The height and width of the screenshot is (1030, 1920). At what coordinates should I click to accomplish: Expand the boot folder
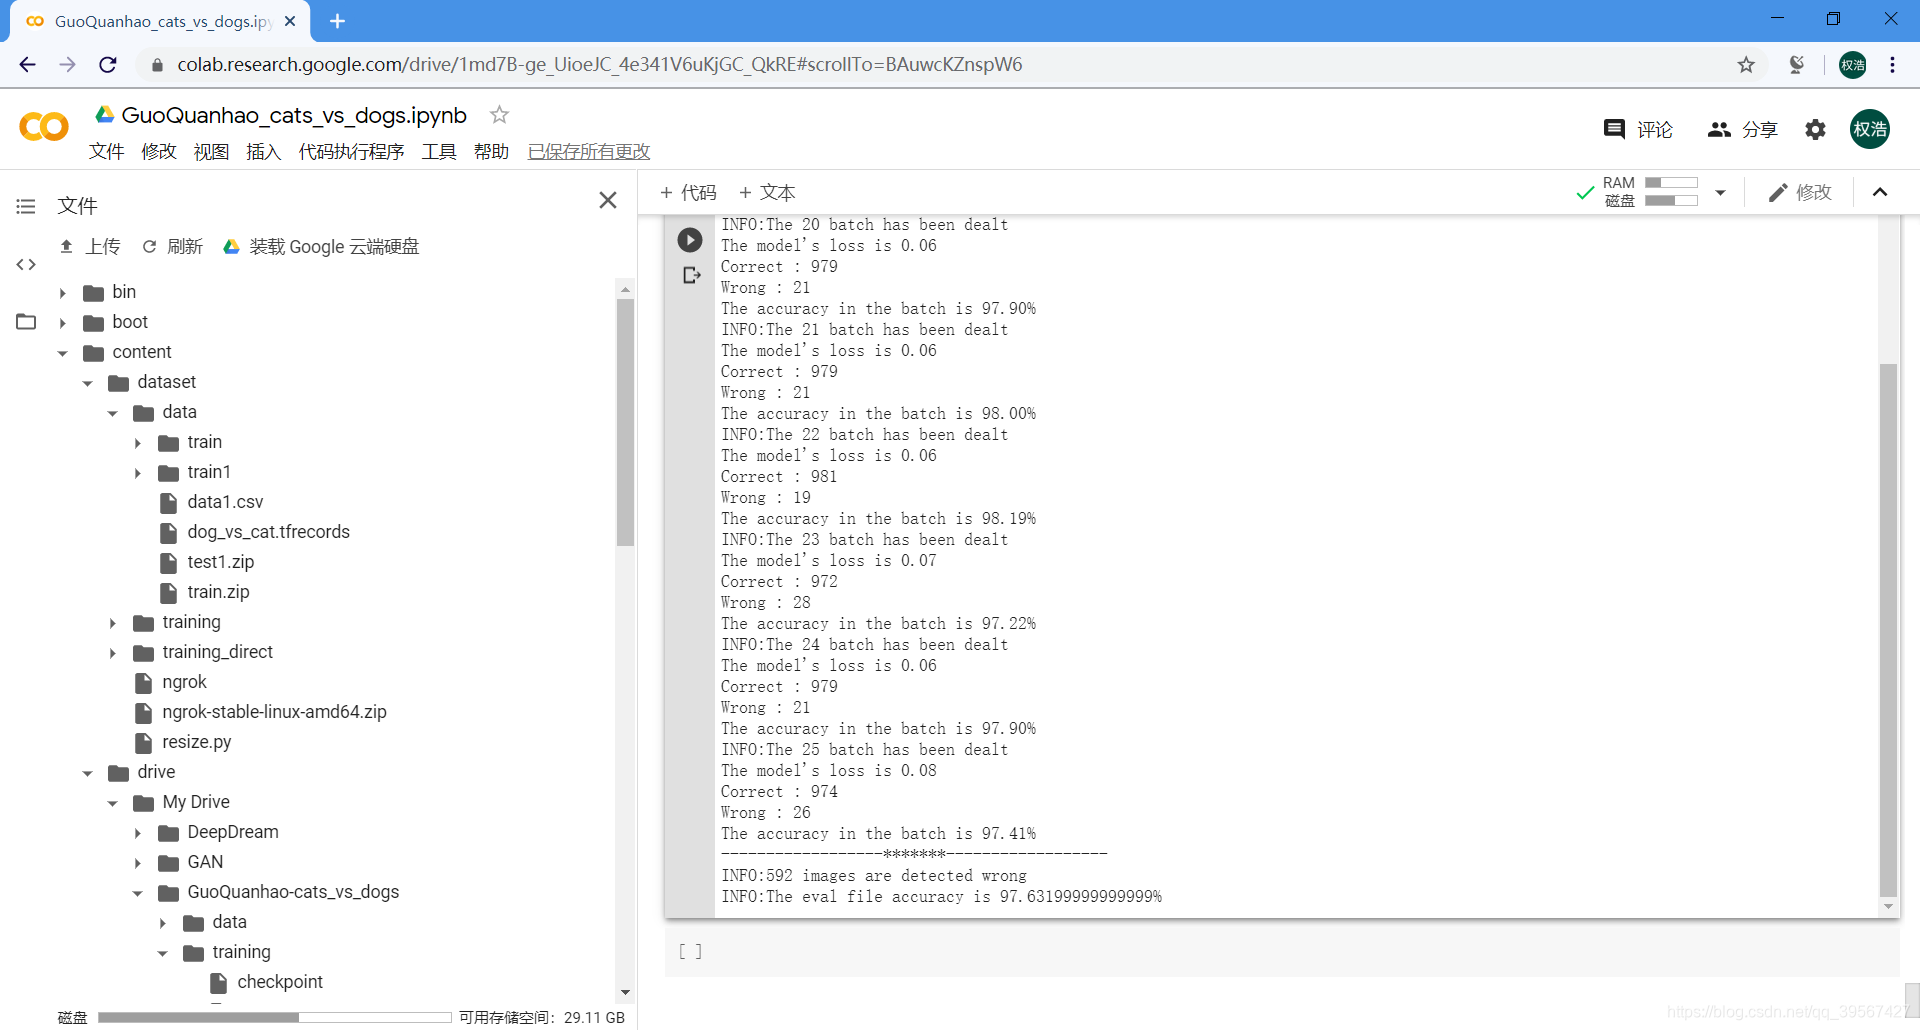coord(63,323)
